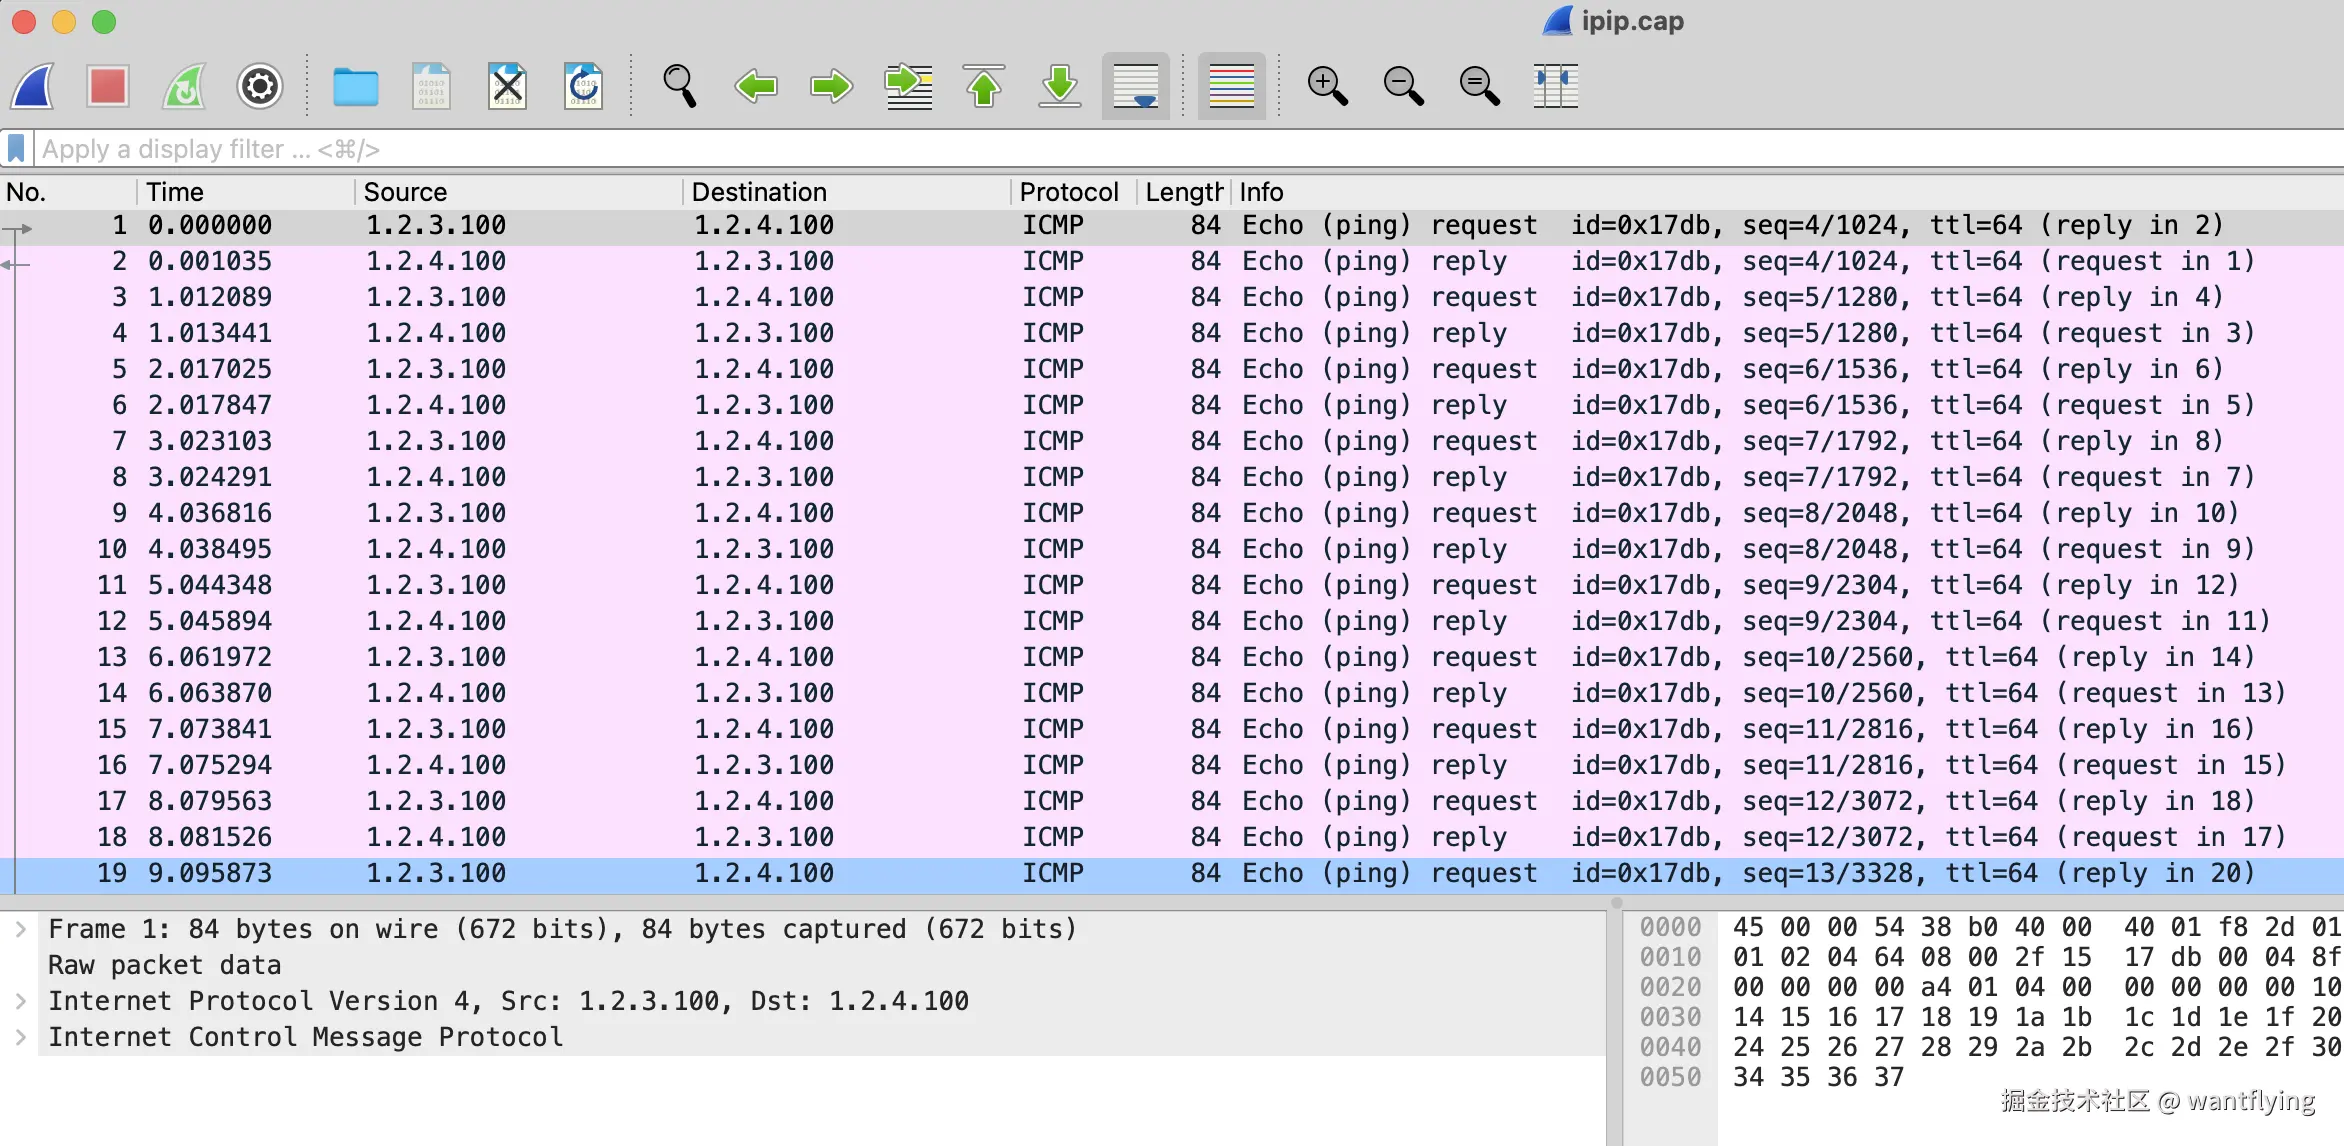
Task: Sort by the Protocol column header
Action: (1068, 192)
